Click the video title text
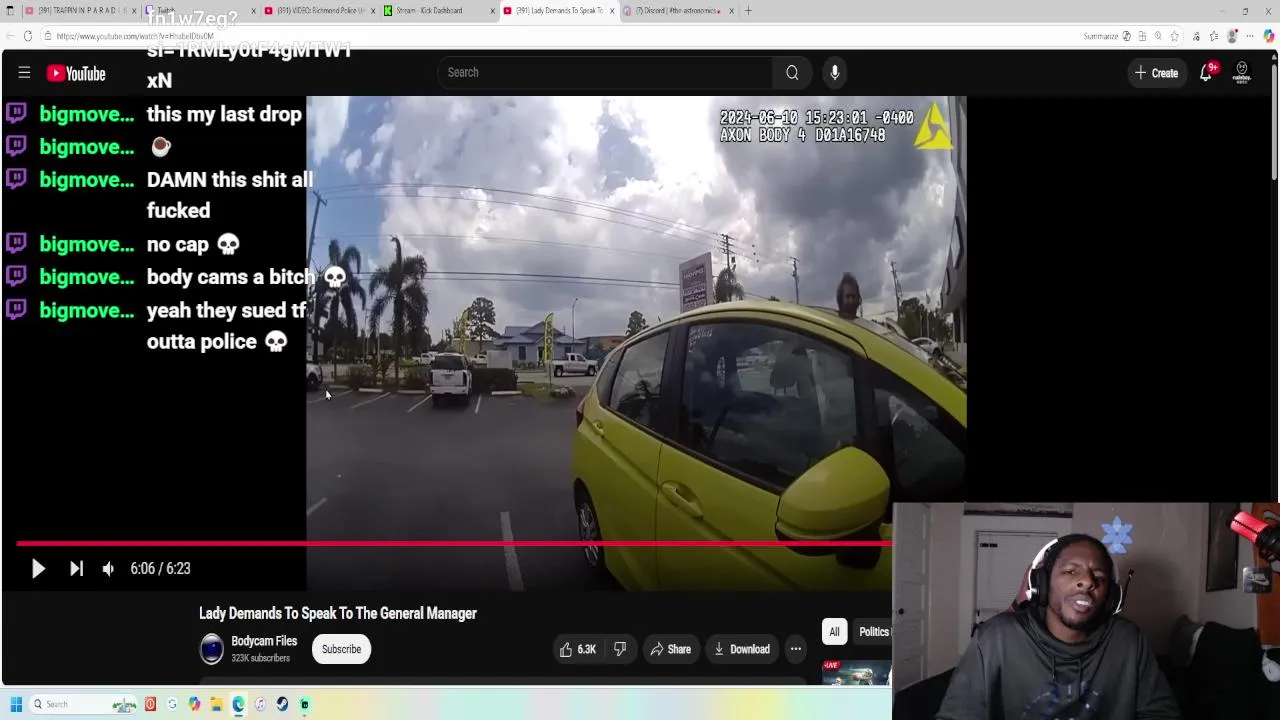The image size is (1280, 720). [338, 613]
